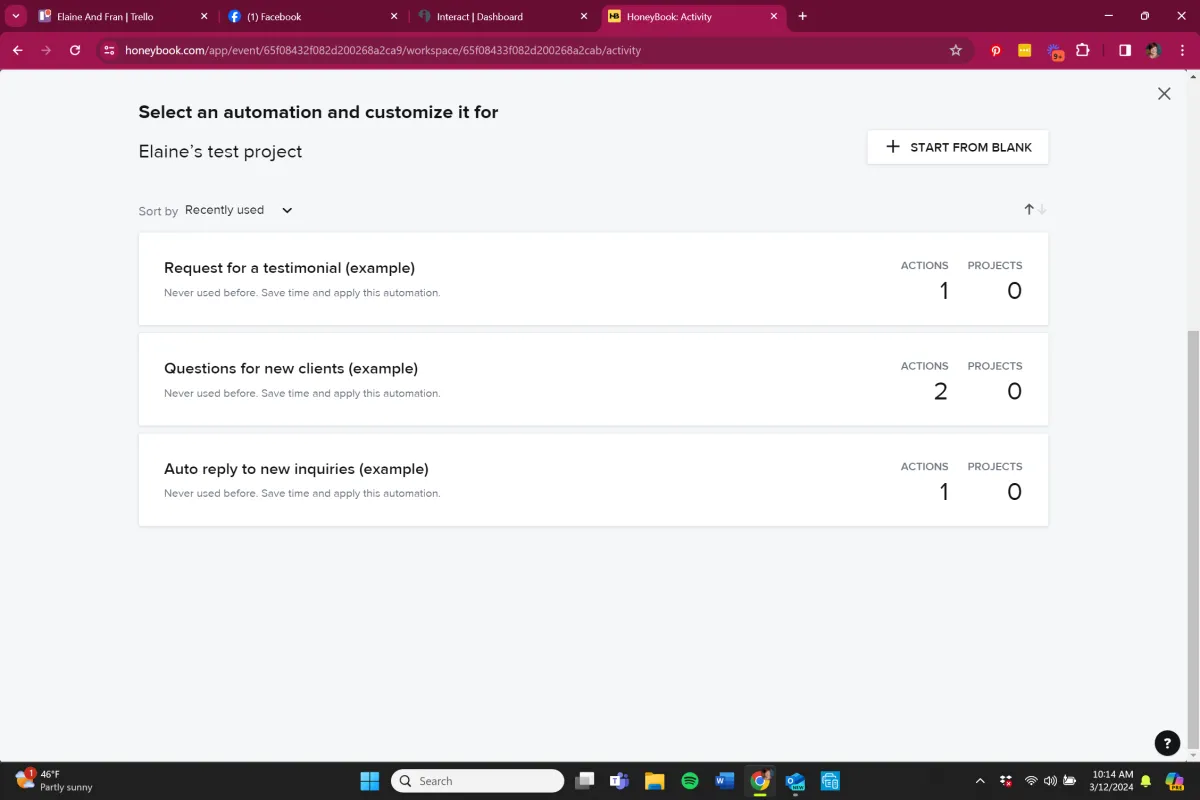This screenshot has width=1200, height=800.
Task: Open the Extensions puzzle menu
Action: (1083, 50)
